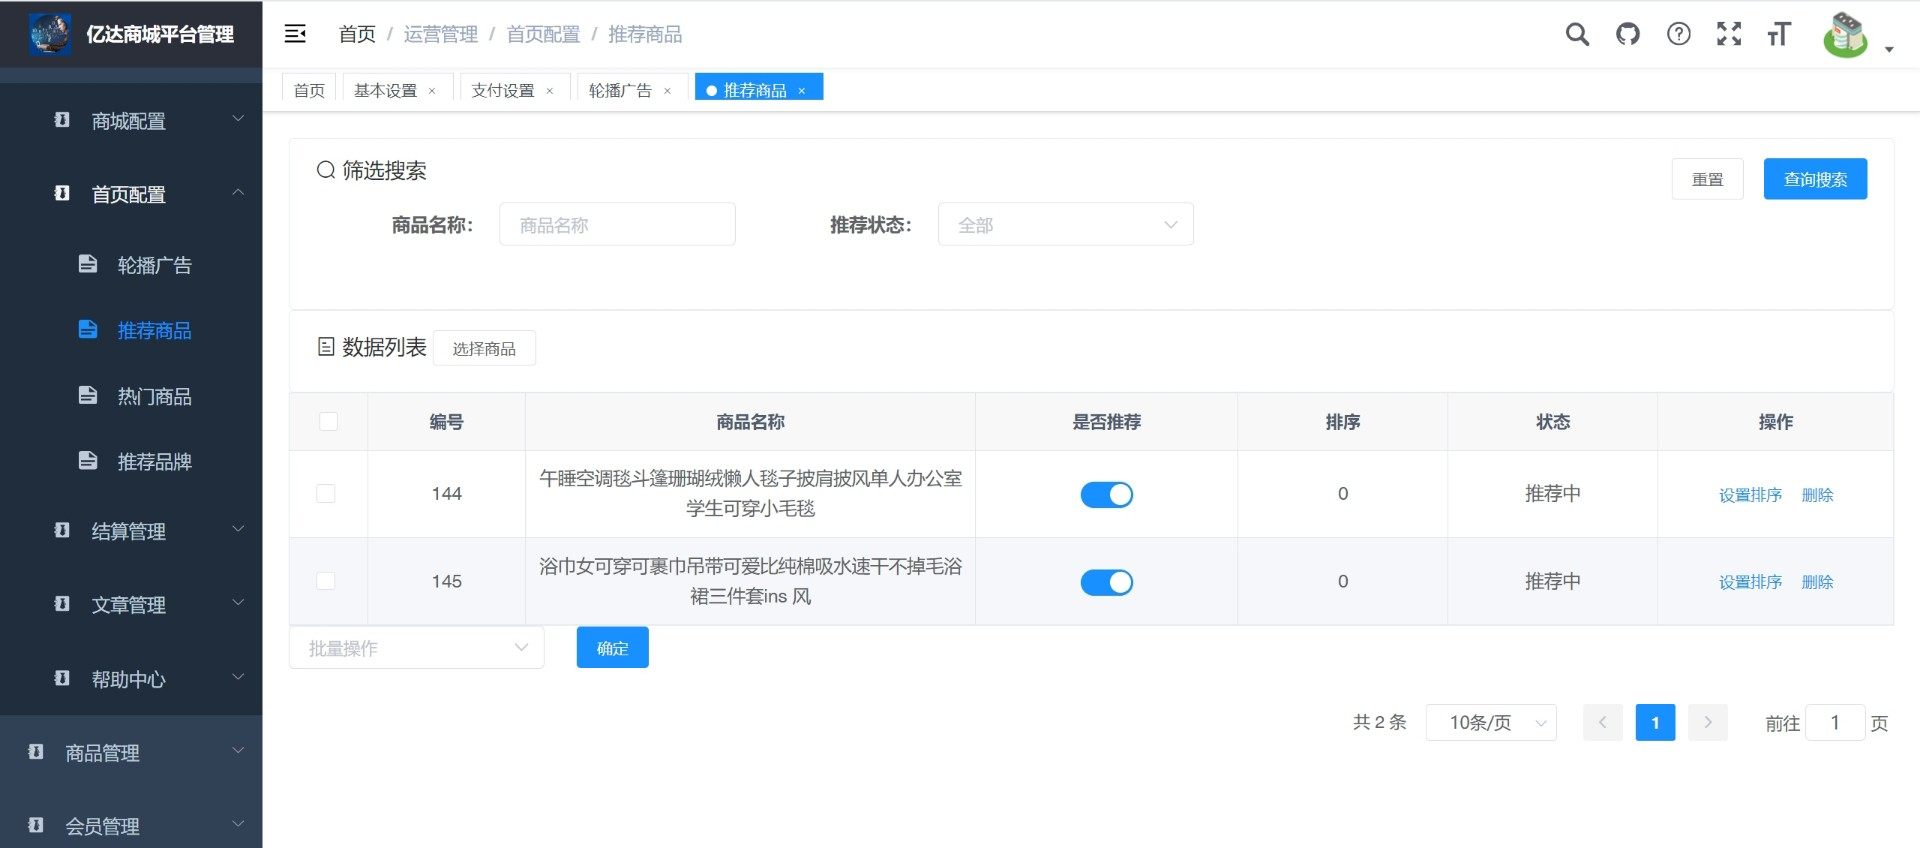Click 设置排序 link for product 144
Screen dimensions: 1920x848
pos(1750,495)
